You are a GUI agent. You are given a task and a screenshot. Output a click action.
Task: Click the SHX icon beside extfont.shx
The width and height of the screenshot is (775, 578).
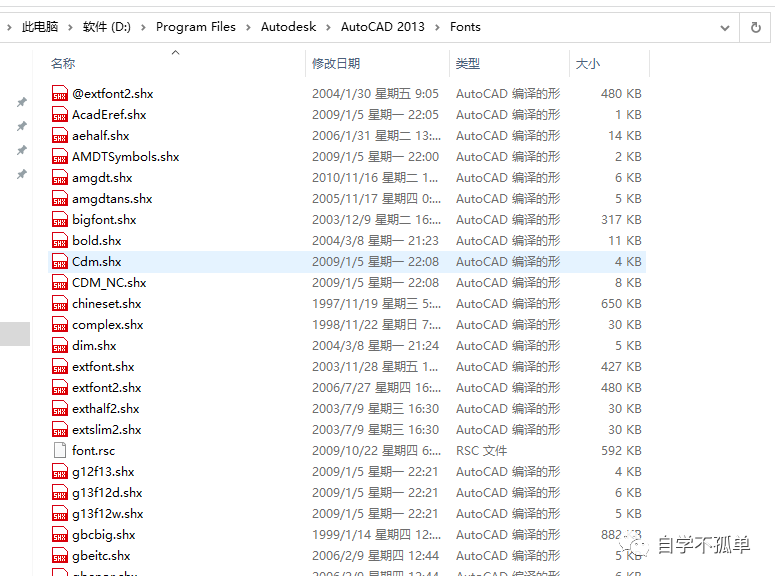pos(60,367)
